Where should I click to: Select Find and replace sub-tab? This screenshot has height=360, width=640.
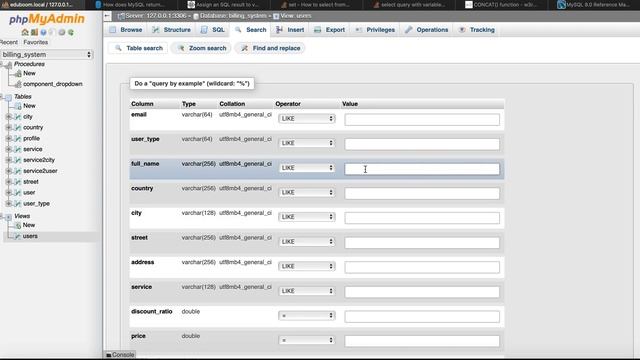pyautogui.click(x=271, y=48)
